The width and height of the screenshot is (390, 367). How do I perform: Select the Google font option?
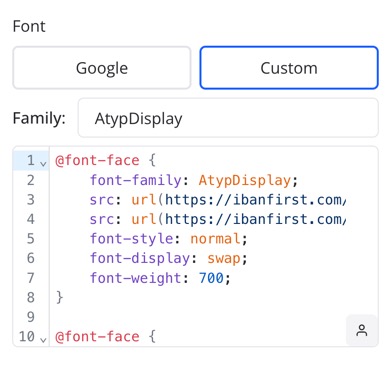(x=102, y=68)
